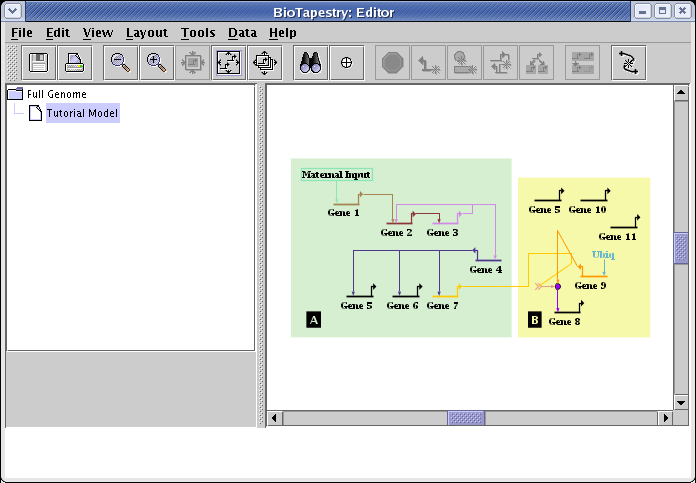Viewport: 696px width, 483px height.
Task: Click the crosshair center icon
Action: pyautogui.click(x=346, y=63)
